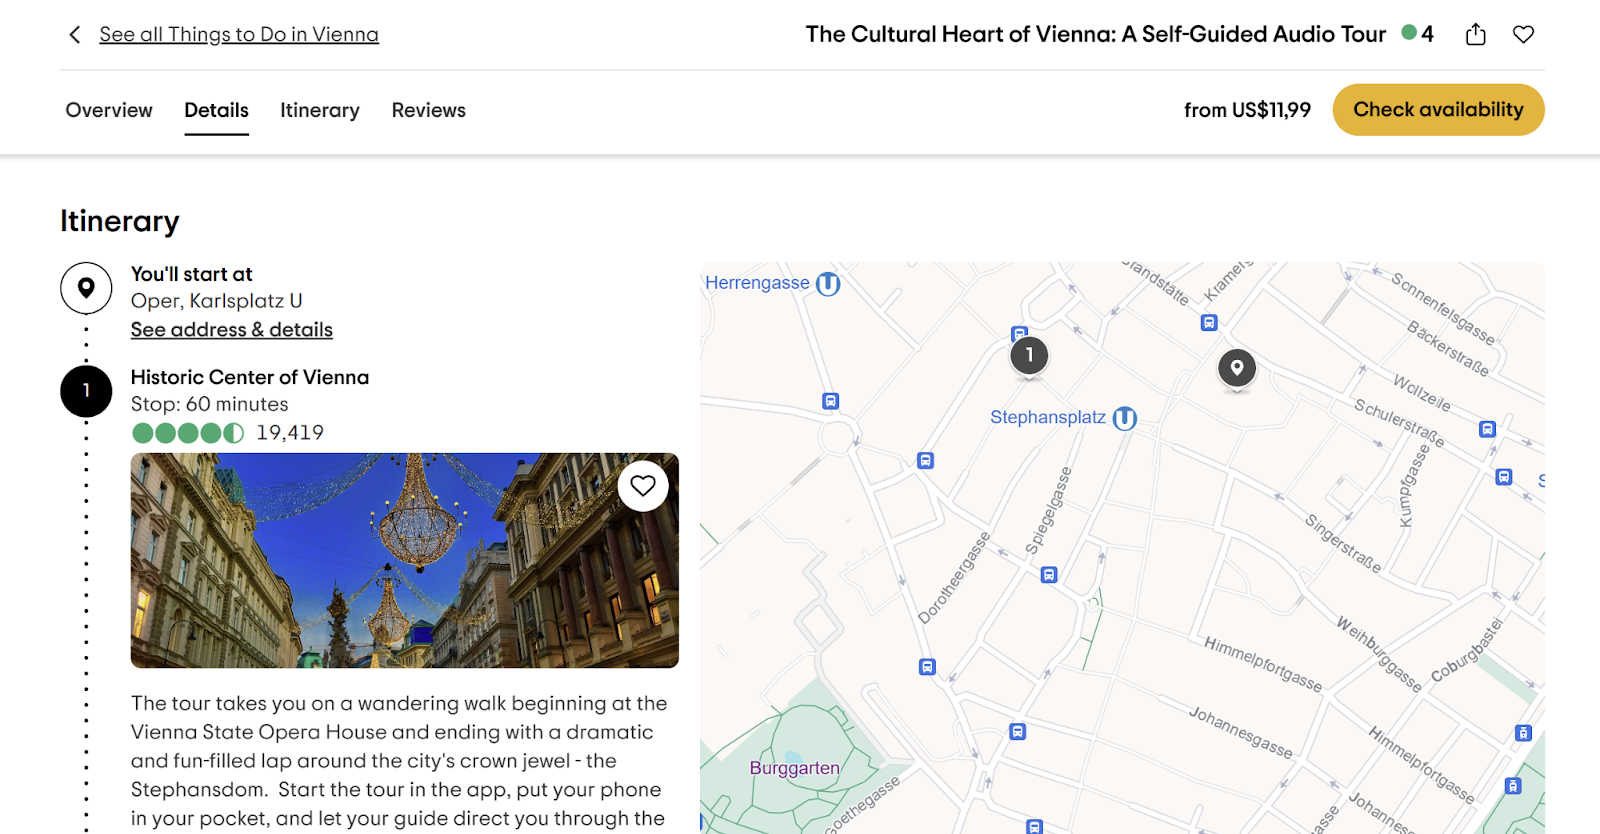Click the back arrow icon

click(x=75, y=35)
